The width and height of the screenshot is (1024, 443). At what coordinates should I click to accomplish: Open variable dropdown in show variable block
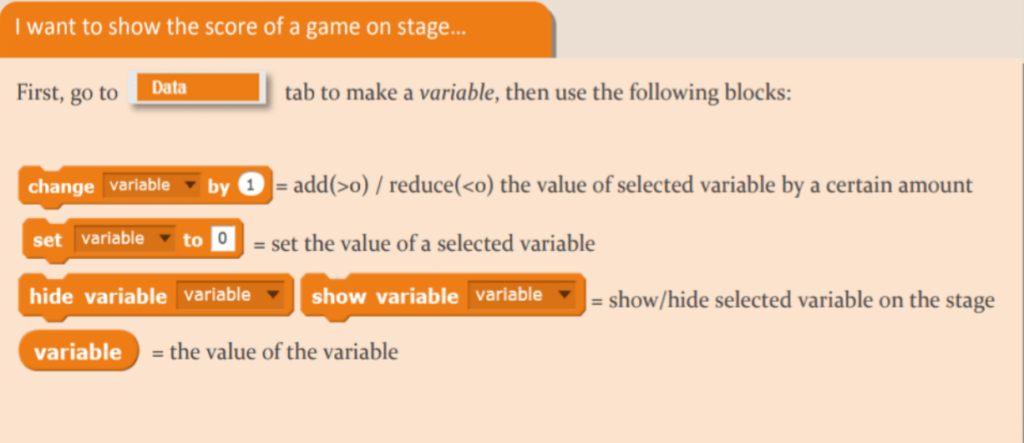(521, 295)
